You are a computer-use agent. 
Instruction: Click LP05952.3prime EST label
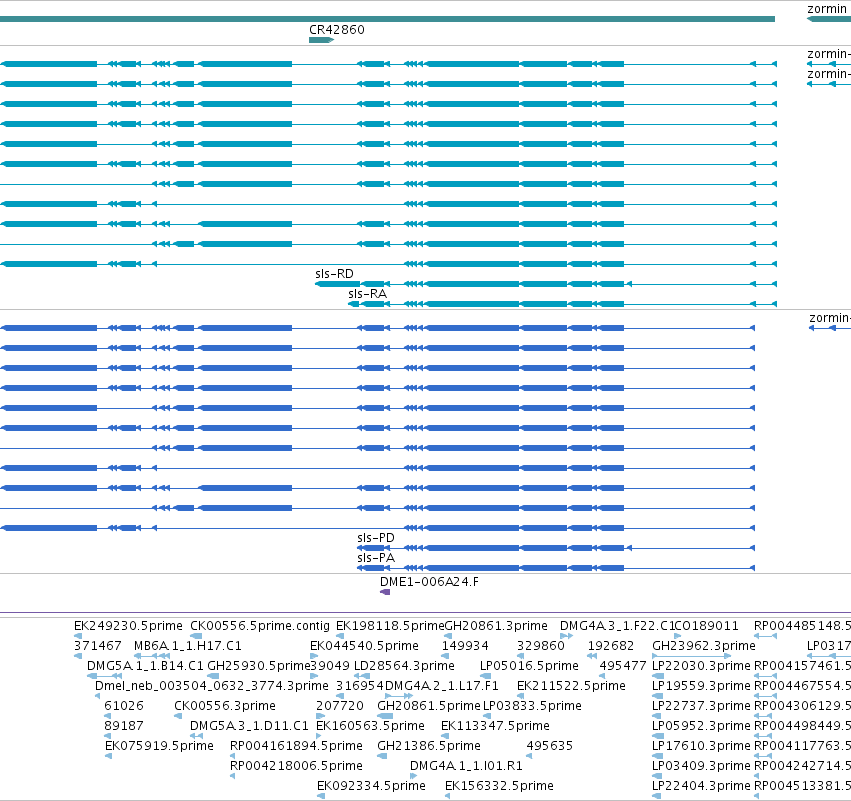tap(701, 726)
